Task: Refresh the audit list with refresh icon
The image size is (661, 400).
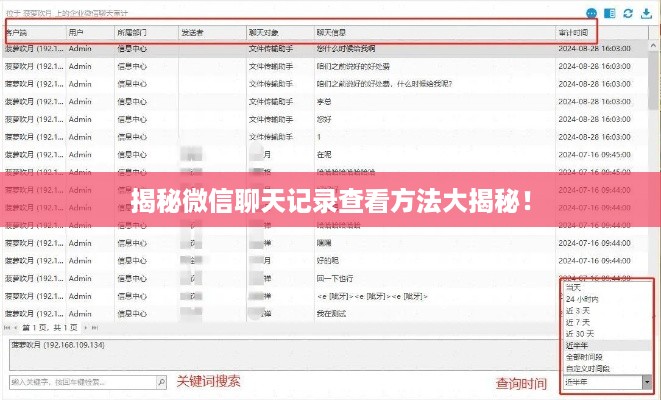Action: (x=628, y=13)
